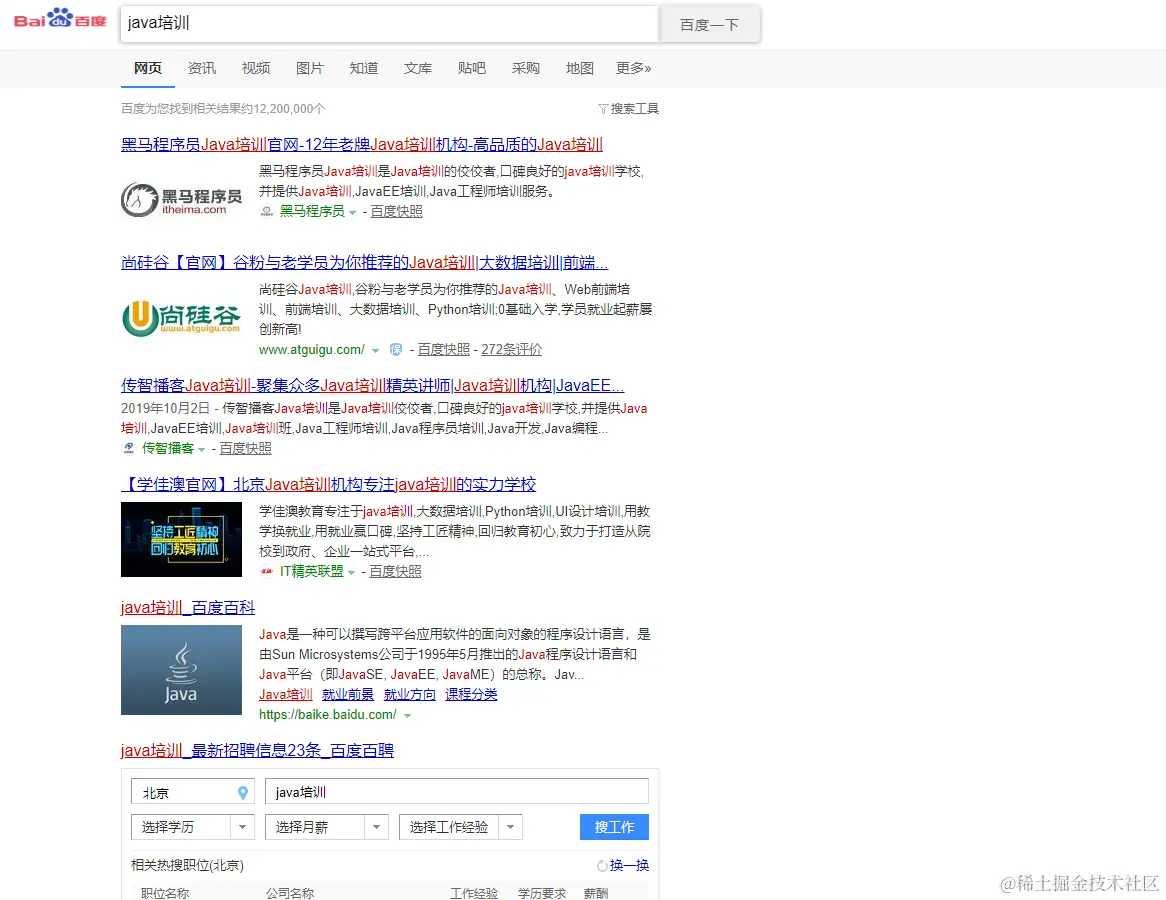Open java培训_最新招聘信息23条 result title

click(x=257, y=750)
